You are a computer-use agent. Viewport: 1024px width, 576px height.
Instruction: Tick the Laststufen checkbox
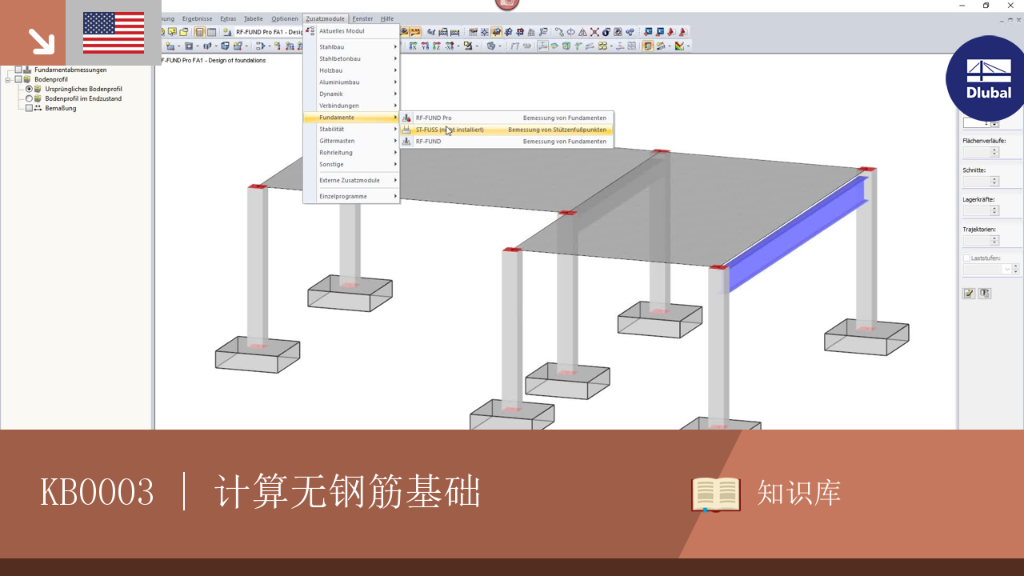(x=967, y=258)
